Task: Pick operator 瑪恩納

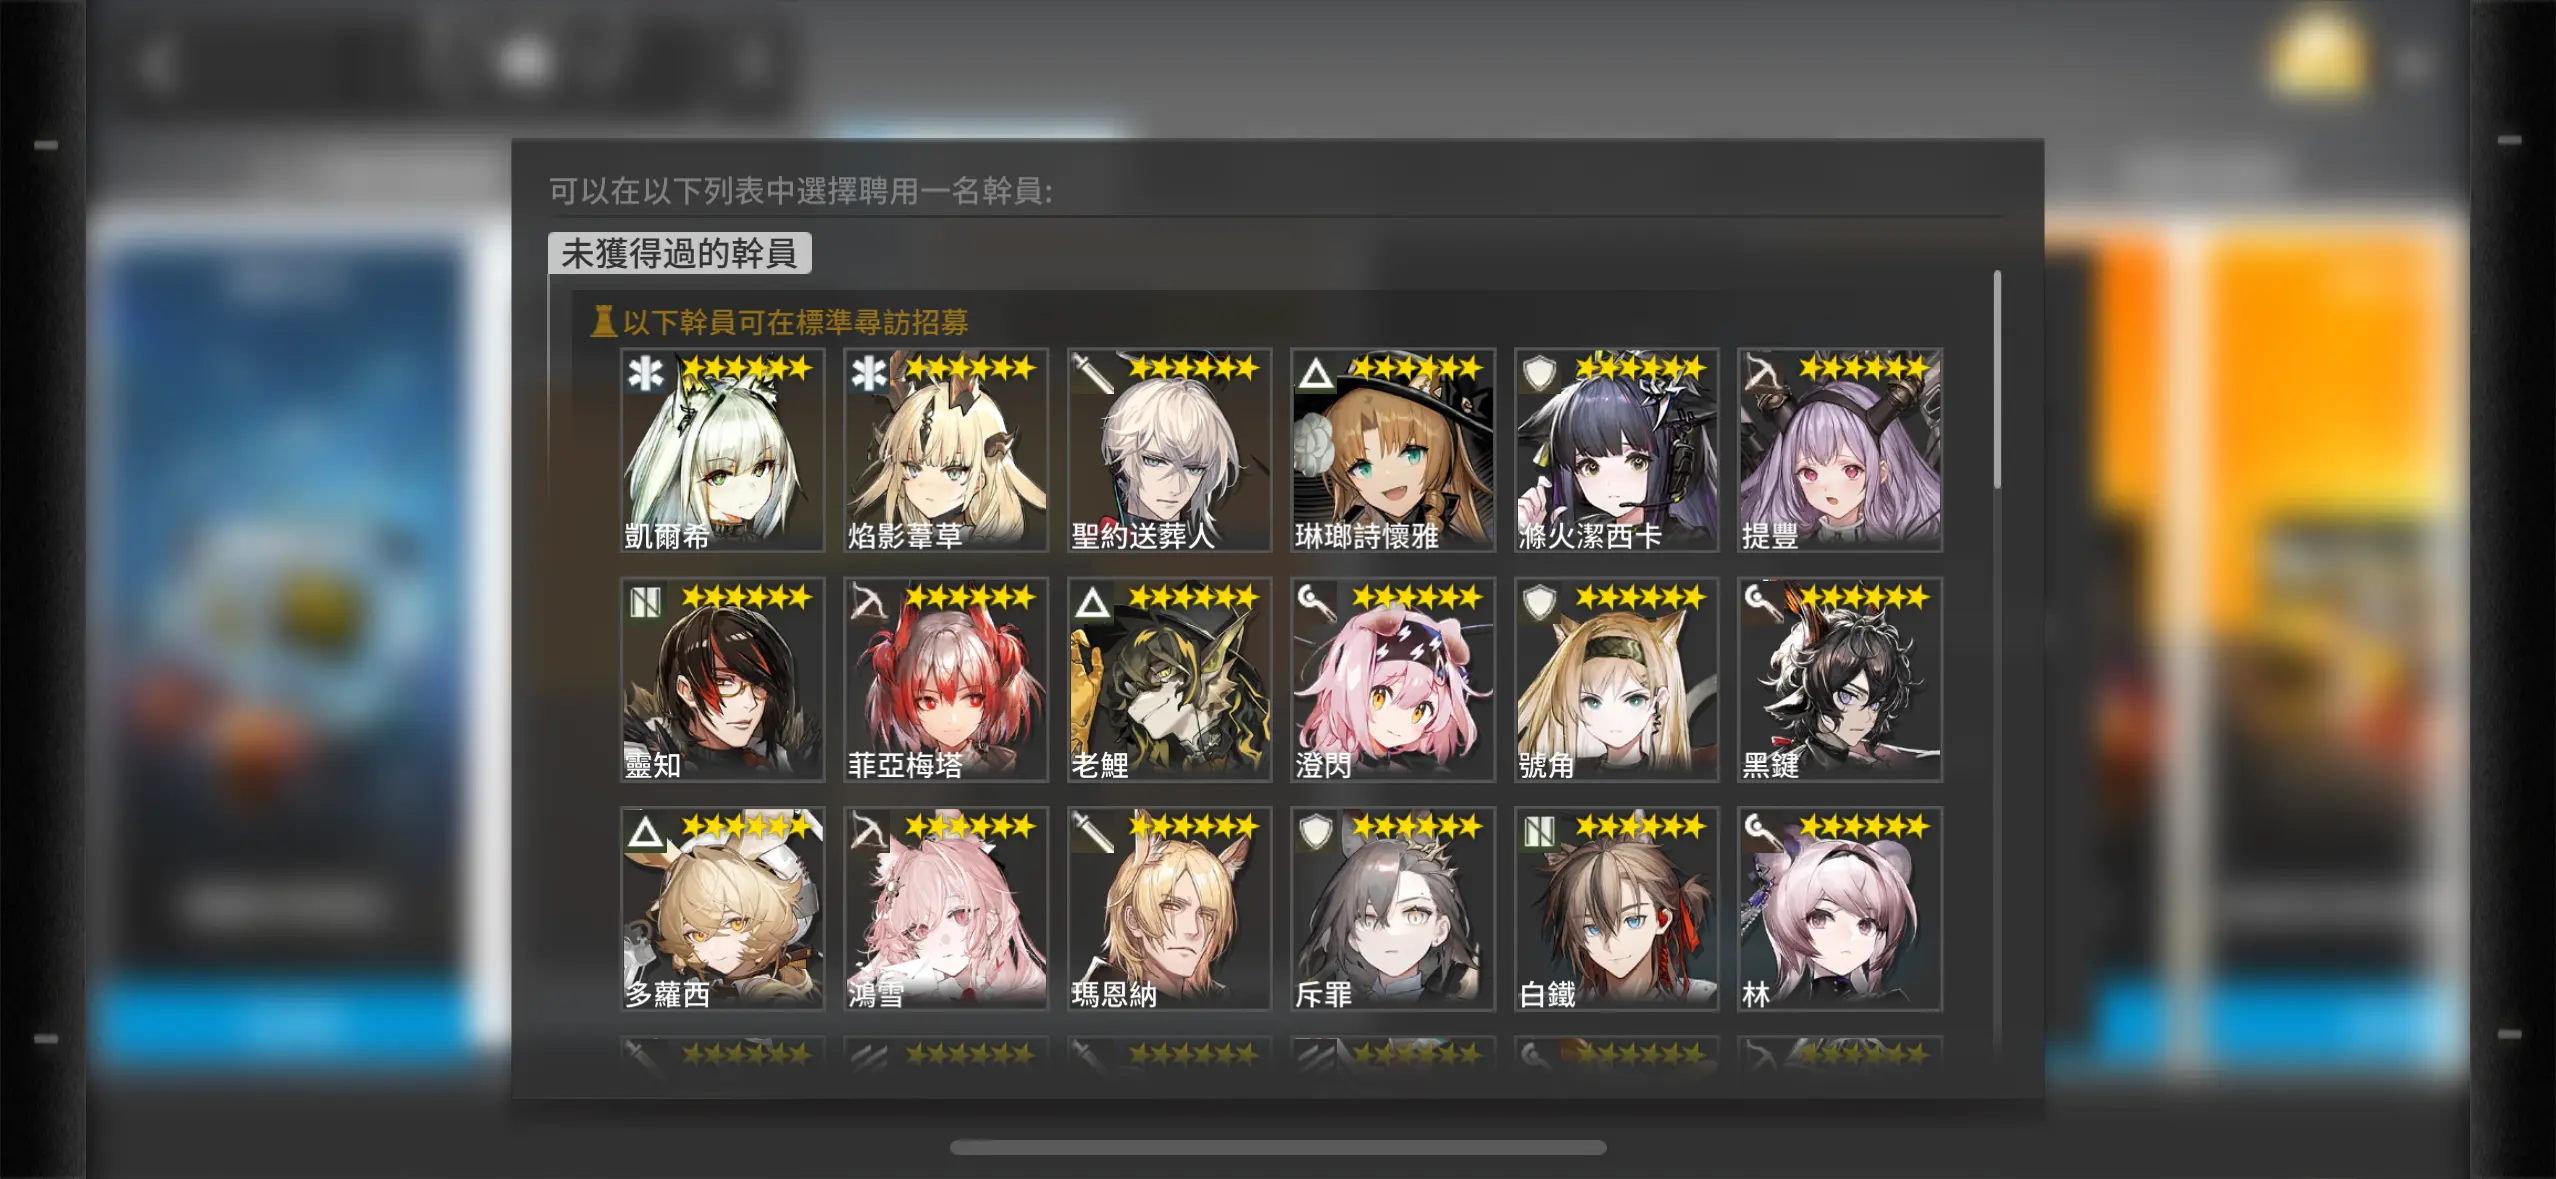Action: point(1169,908)
